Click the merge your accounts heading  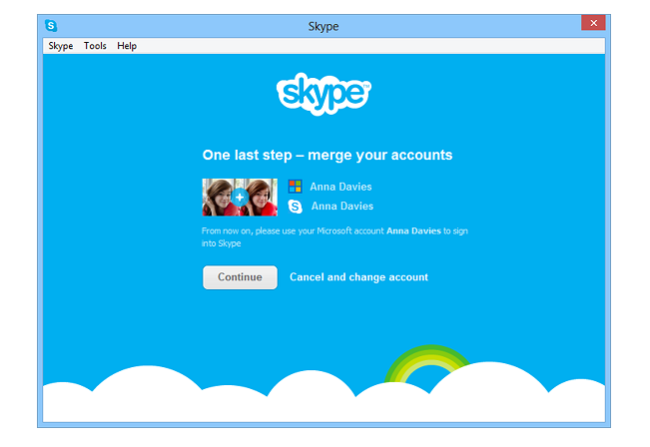[327, 155]
